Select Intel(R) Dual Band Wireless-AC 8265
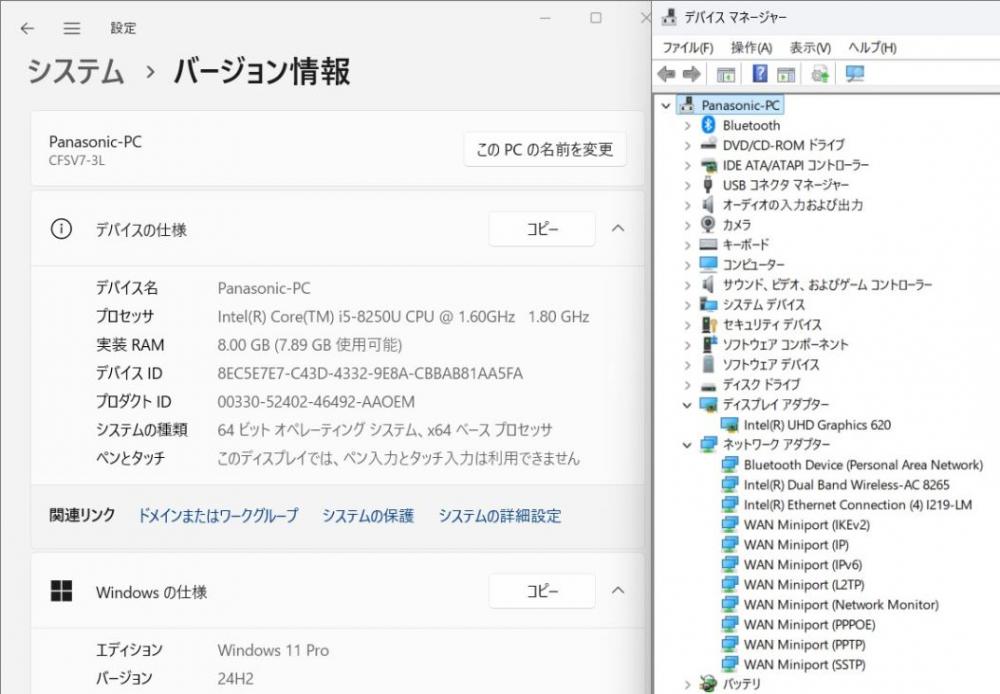The width and height of the screenshot is (1000, 694). [x=846, y=485]
